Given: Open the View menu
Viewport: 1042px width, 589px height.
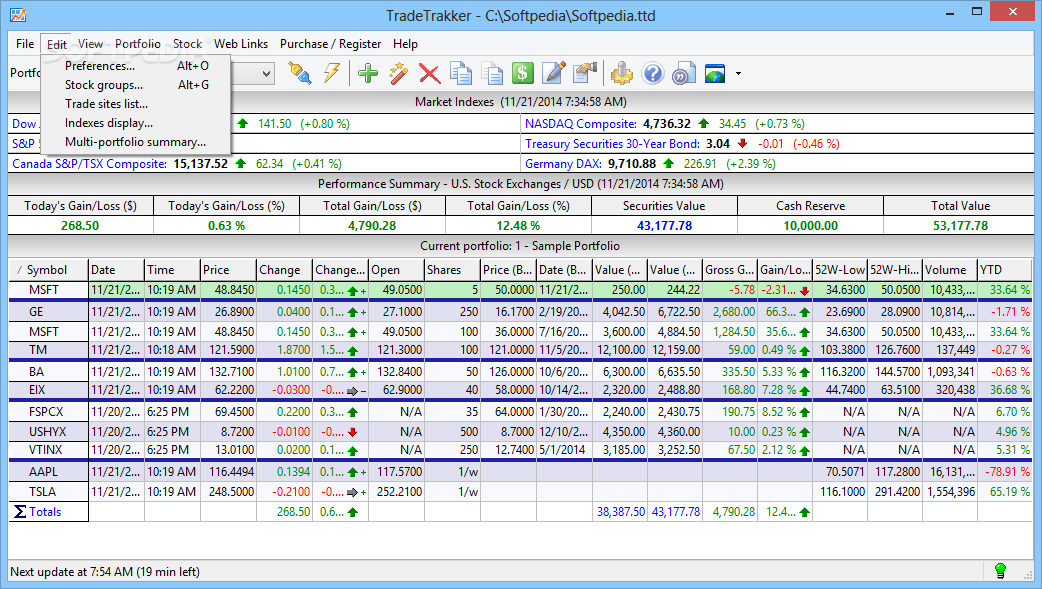Looking at the screenshot, I should [90, 44].
